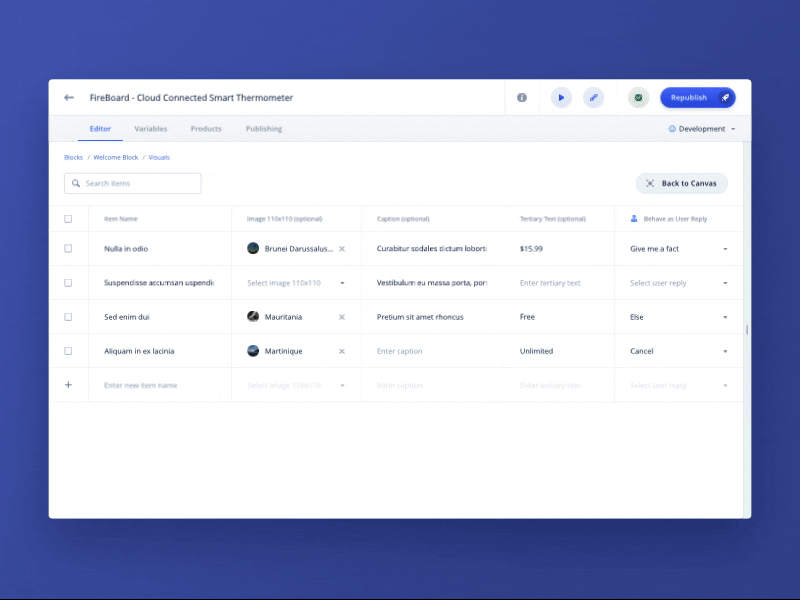The width and height of the screenshot is (800, 600).
Task: Click Martinique image thumbnail
Action: 253,351
